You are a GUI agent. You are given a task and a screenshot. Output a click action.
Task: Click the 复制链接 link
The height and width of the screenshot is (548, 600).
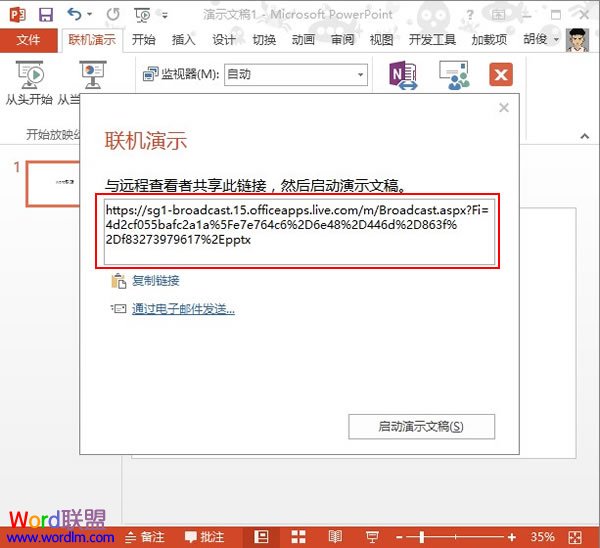(156, 281)
